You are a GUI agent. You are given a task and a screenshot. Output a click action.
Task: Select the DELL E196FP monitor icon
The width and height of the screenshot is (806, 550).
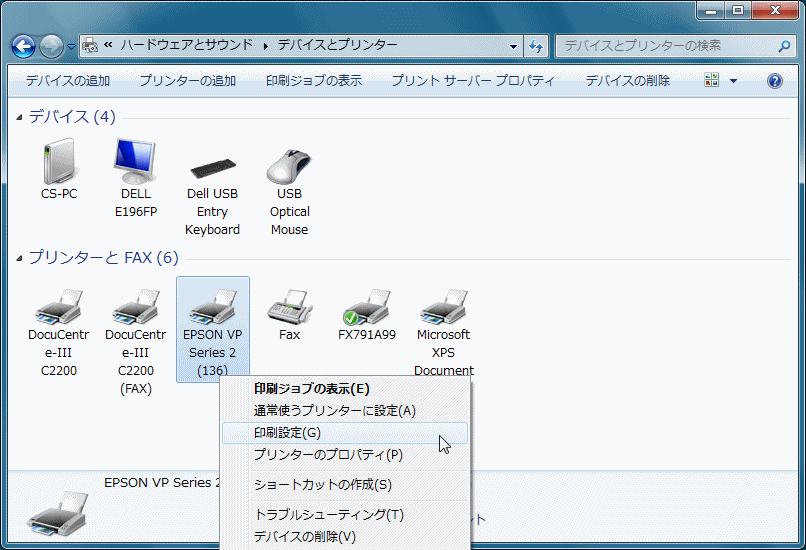(135, 162)
